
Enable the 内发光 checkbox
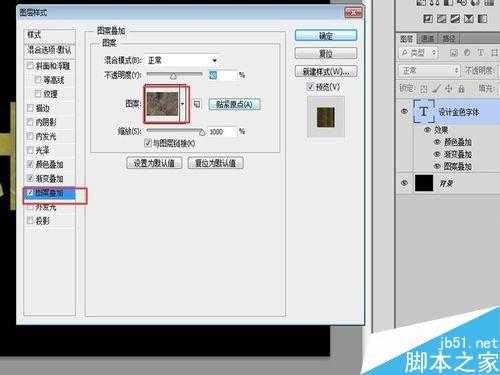[x=30, y=136]
